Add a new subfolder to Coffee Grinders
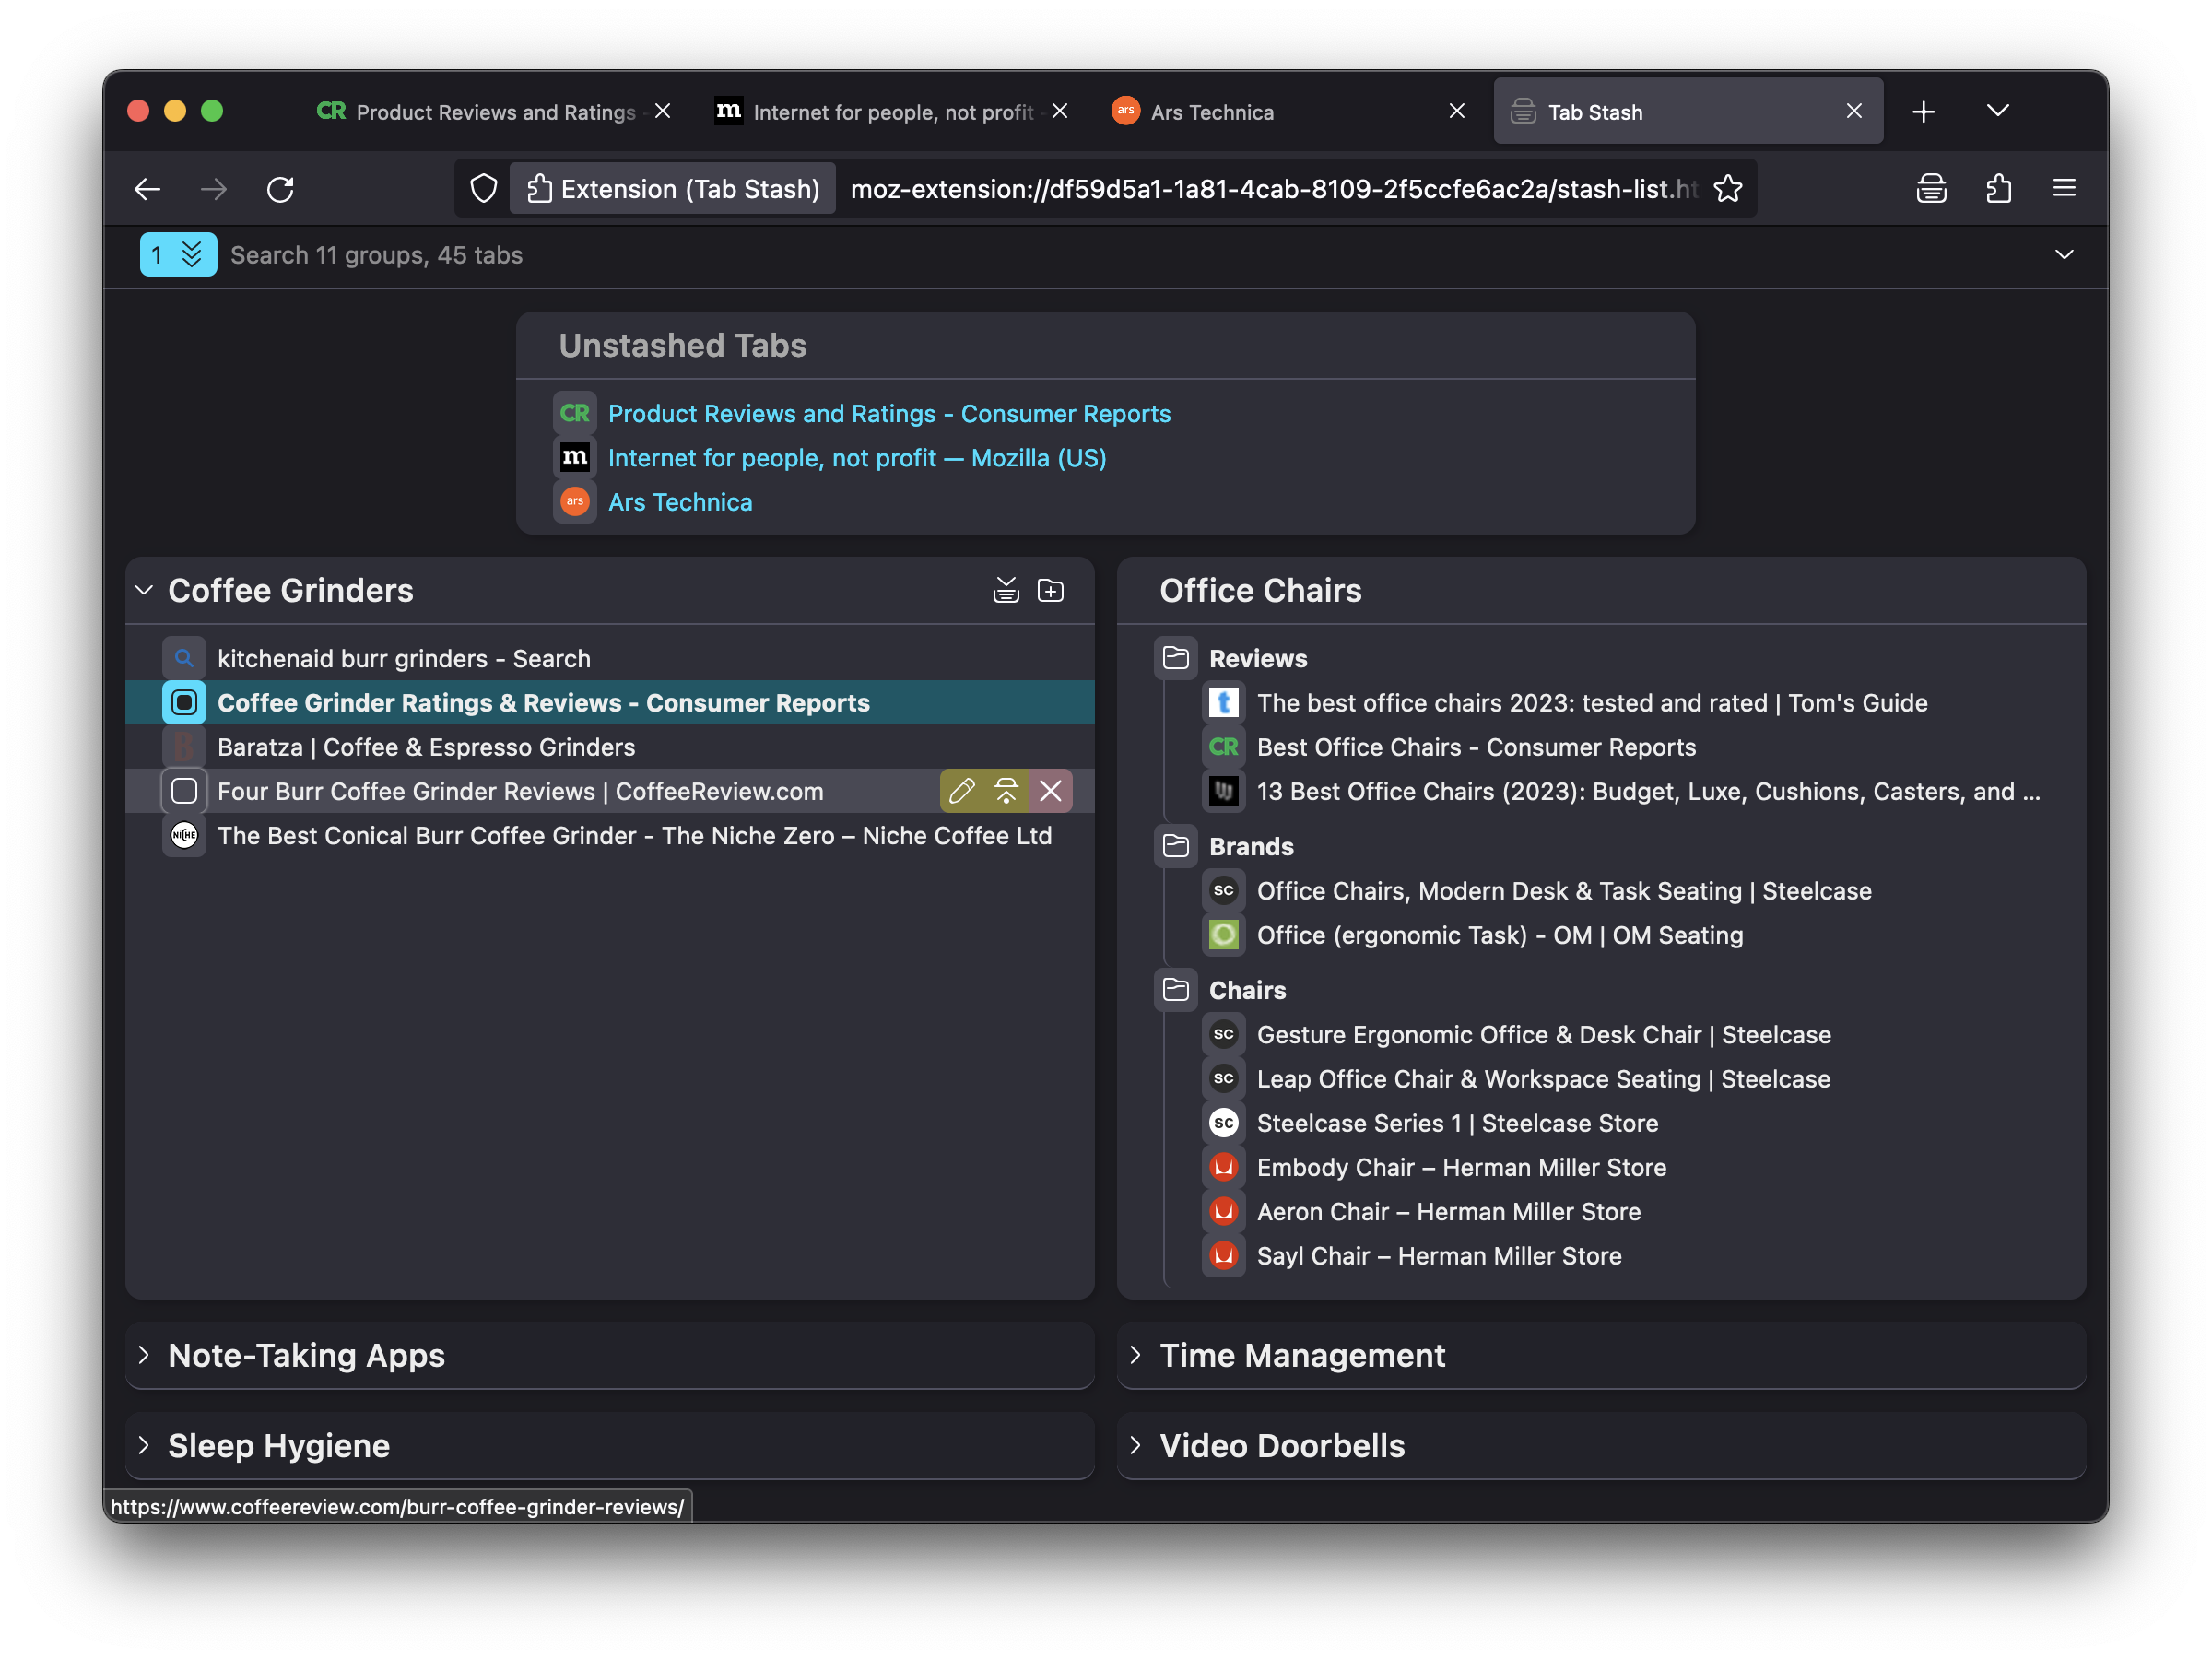This screenshot has width=2212, height=1659. [x=1050, y=591]
